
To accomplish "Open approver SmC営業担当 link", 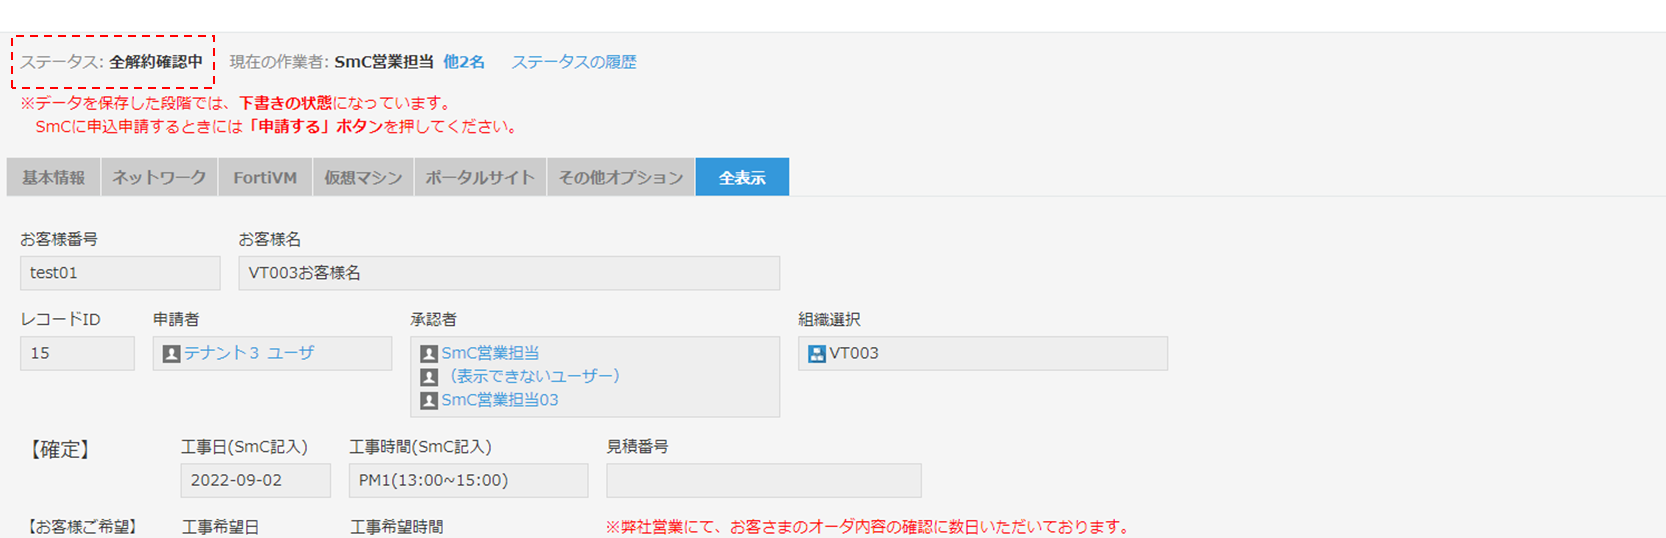I will [490, 353].
